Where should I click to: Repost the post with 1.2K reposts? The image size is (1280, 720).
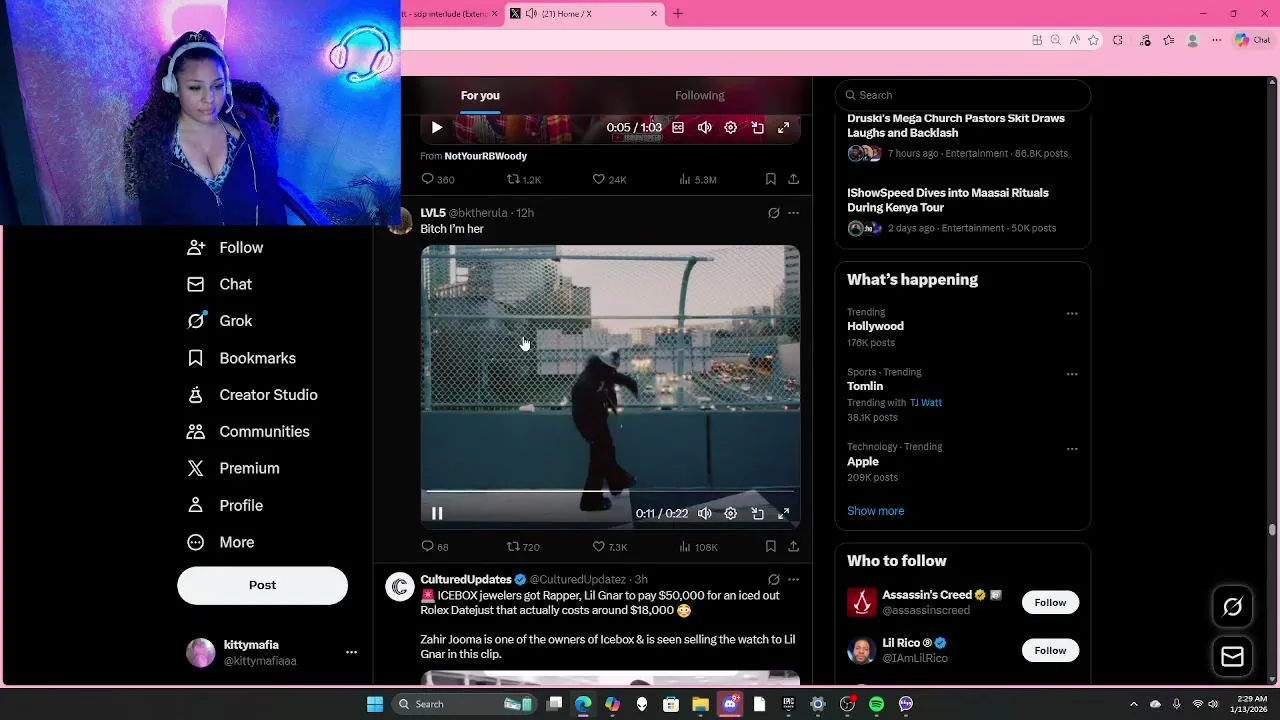click(x=524, y=179)
